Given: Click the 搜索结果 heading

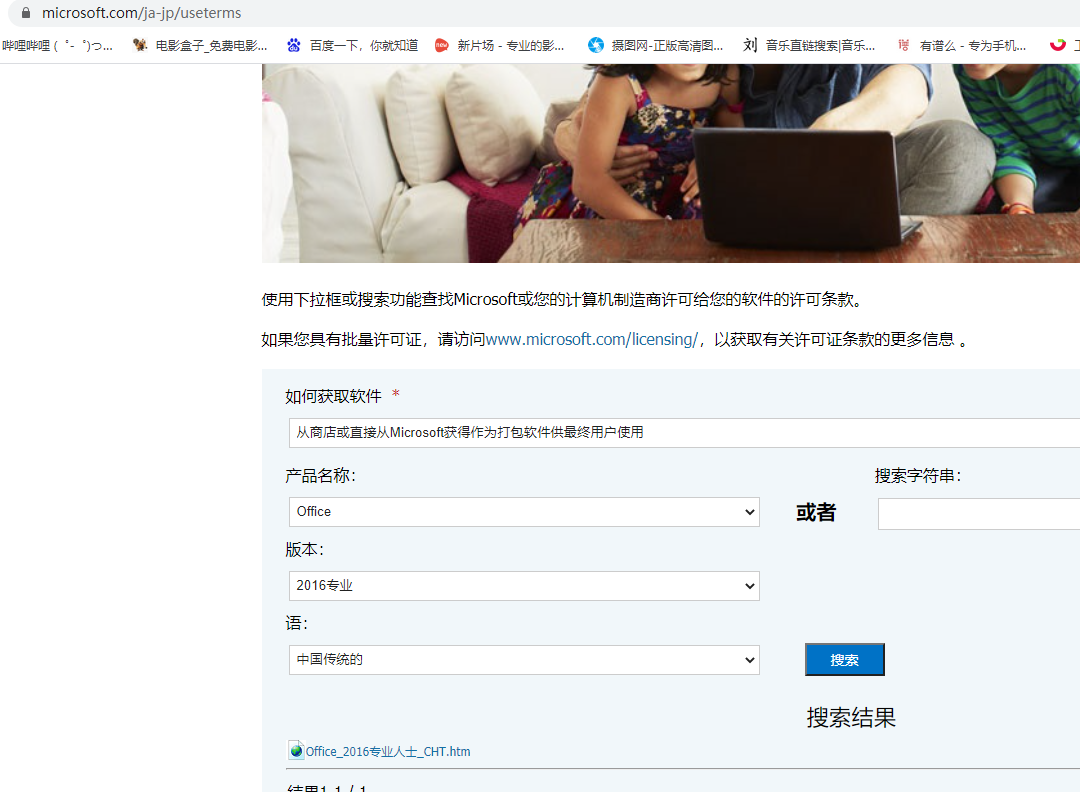Looking at the screenshot, I should (851, 718).
